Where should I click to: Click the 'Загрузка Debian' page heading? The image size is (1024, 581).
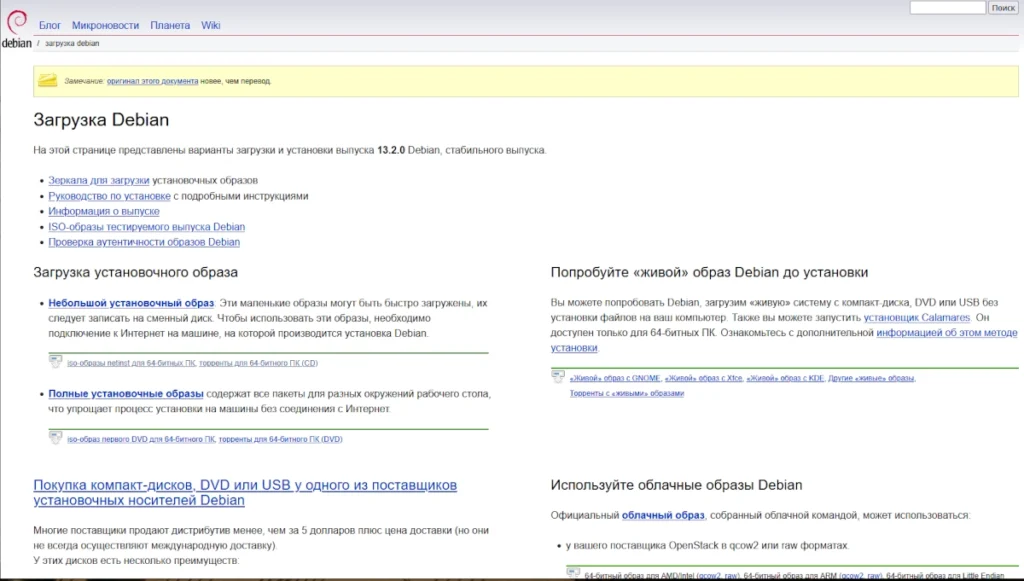(x=101, y=120)
